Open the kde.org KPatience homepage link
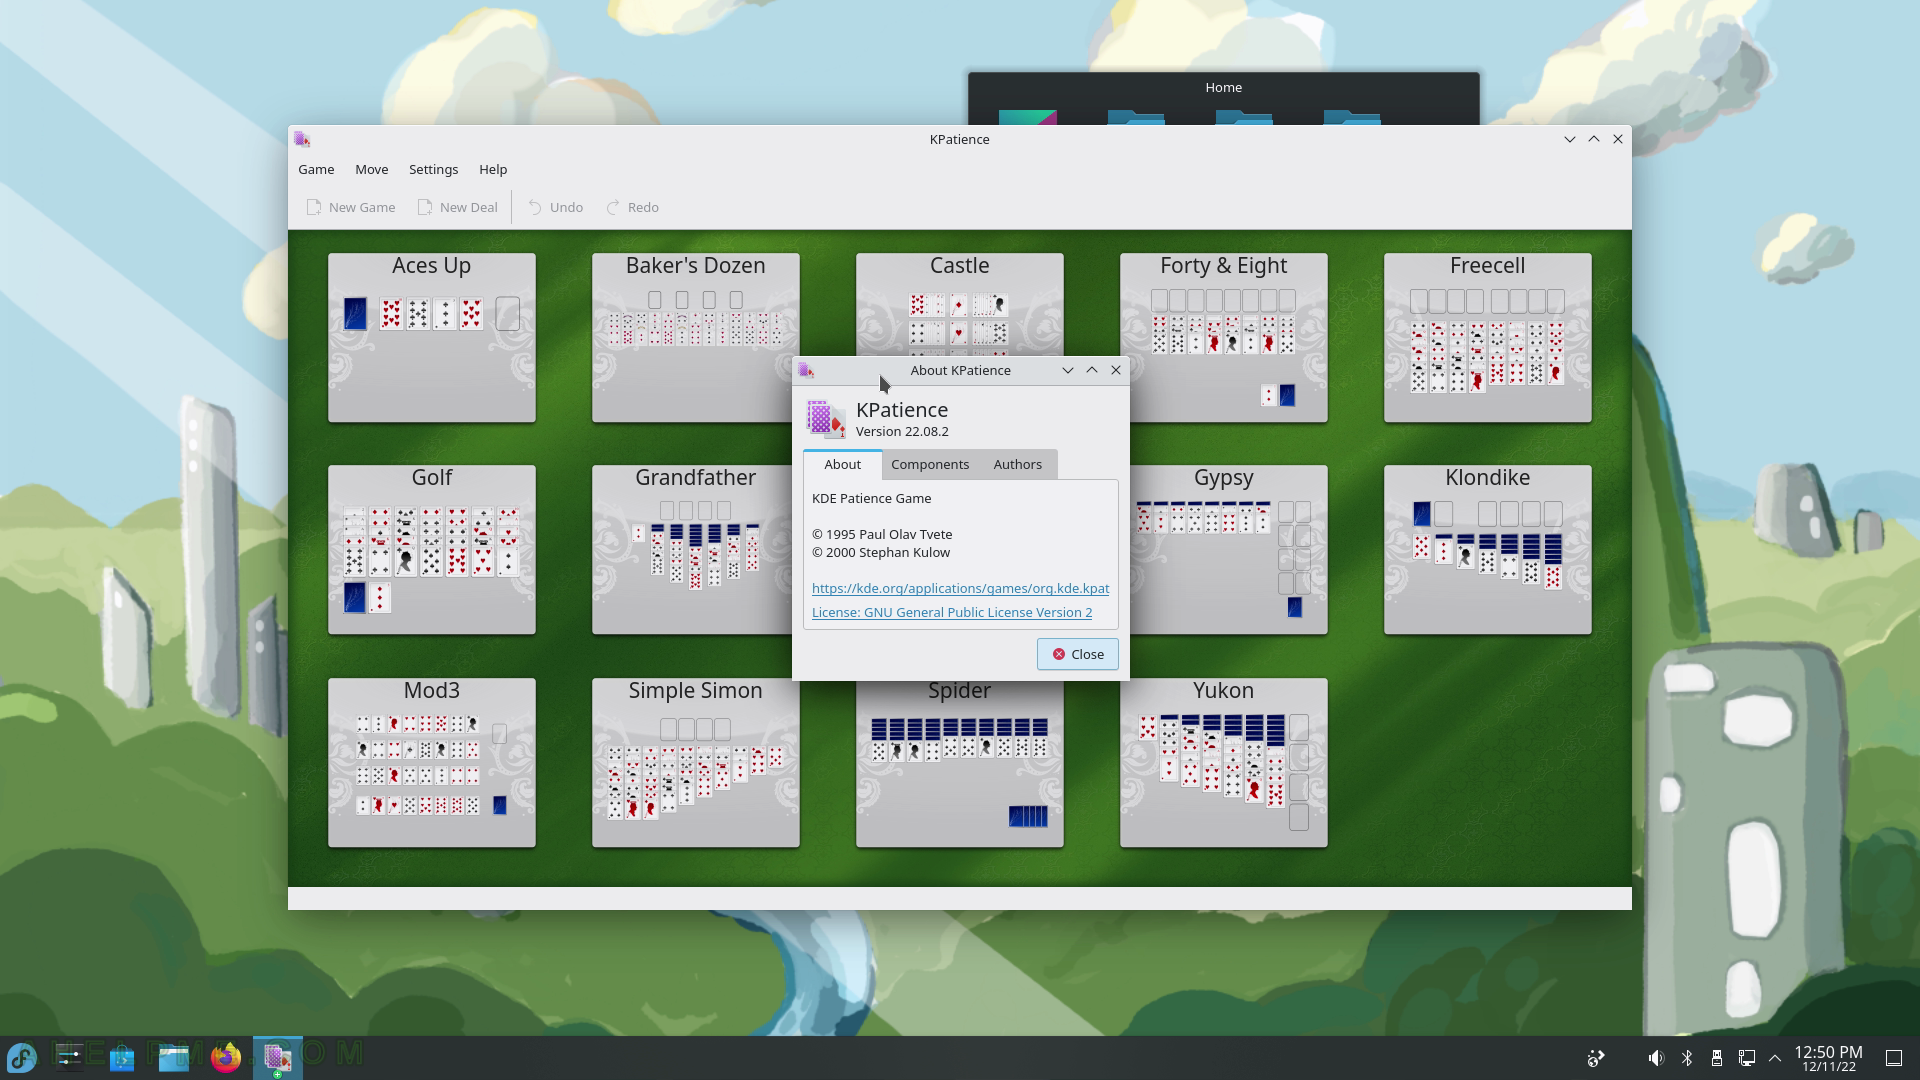The image size is (1920, 1080). [x=960, y=588]
